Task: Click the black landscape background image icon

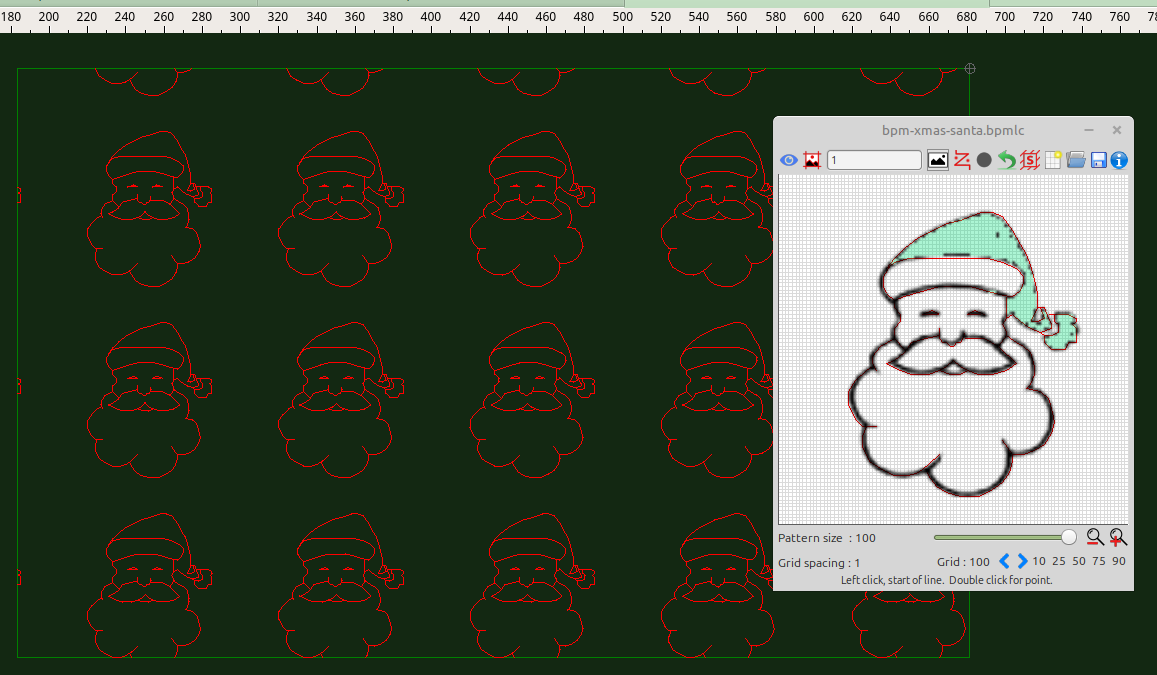Action: (x=938, y=160)
